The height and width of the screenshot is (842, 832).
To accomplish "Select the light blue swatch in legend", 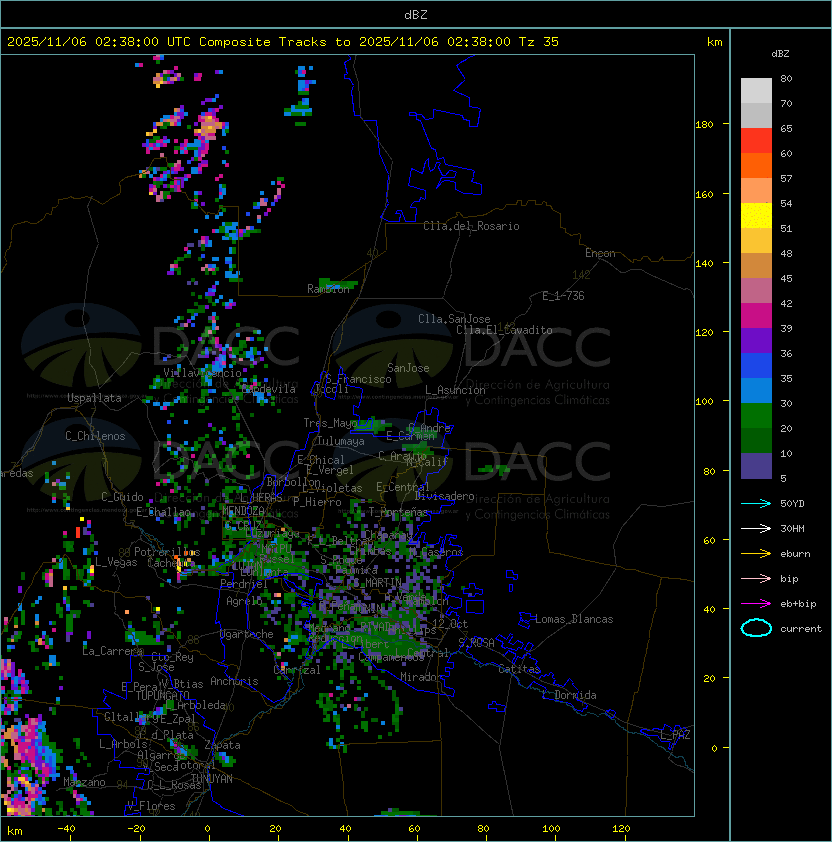I will (756, 390).
